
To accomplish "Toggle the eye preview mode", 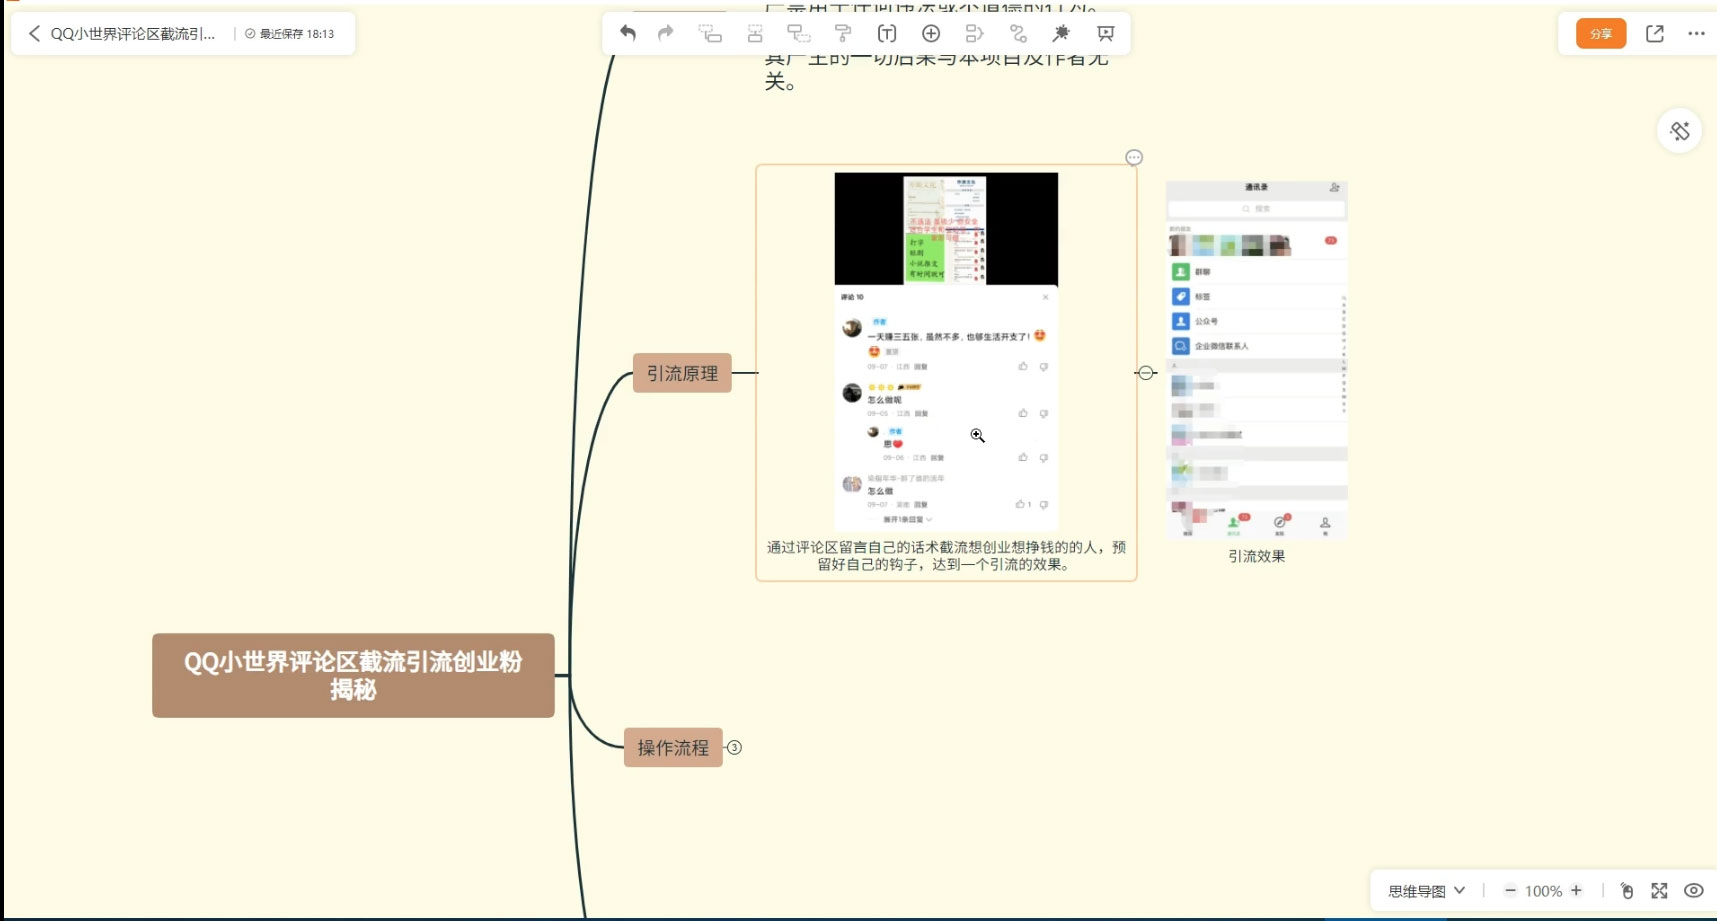I will (1694, 890).
